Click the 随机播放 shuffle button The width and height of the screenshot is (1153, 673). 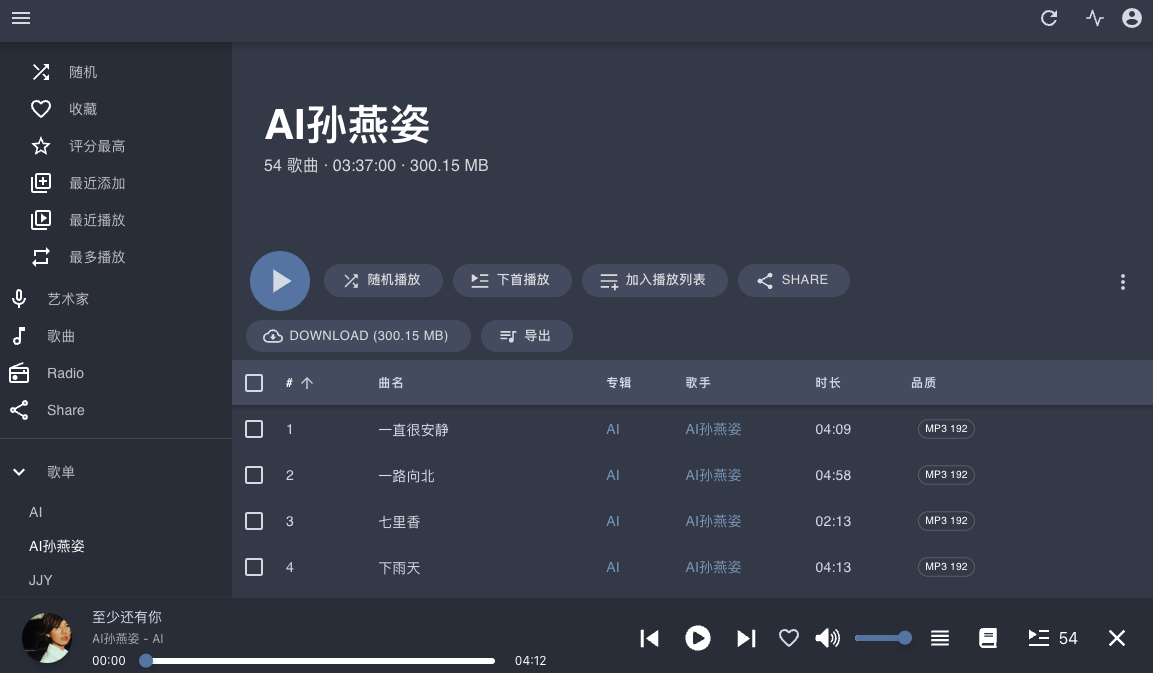click(383, 280)
